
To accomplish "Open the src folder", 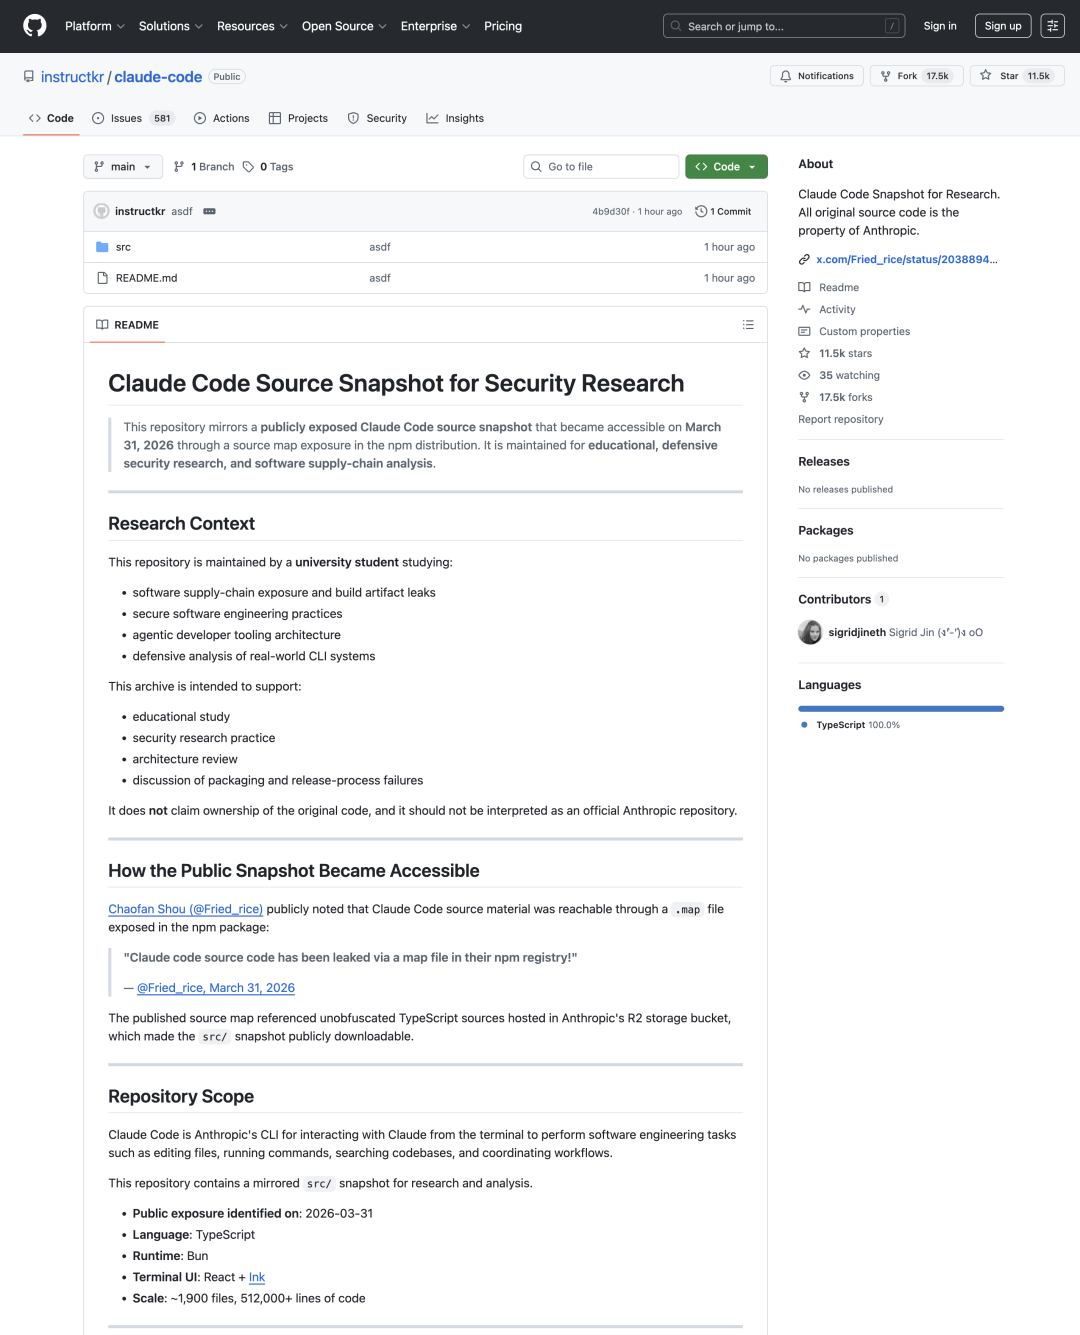I will coord(123,247).
